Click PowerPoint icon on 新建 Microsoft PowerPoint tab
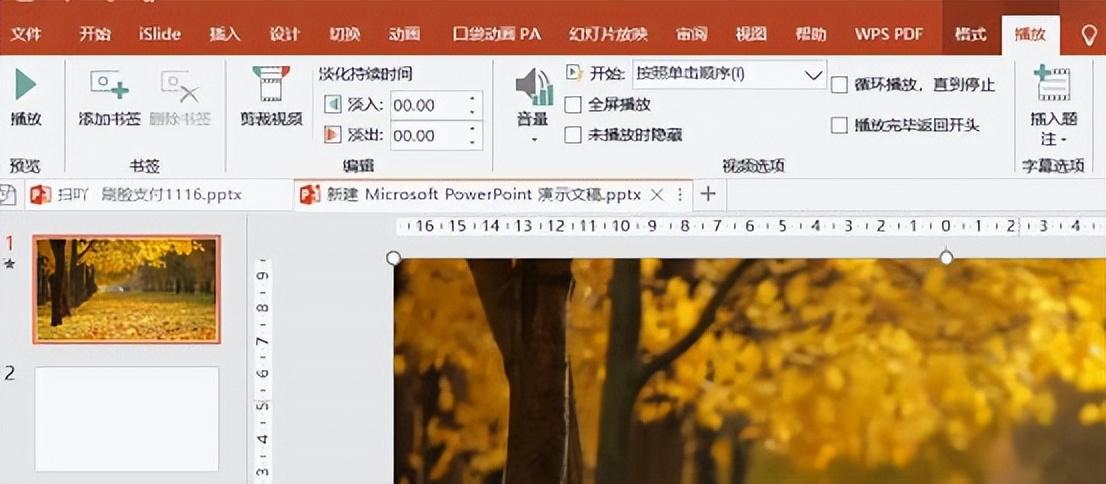This screenshot has height=484, width=1106. (x=310, y=195)
